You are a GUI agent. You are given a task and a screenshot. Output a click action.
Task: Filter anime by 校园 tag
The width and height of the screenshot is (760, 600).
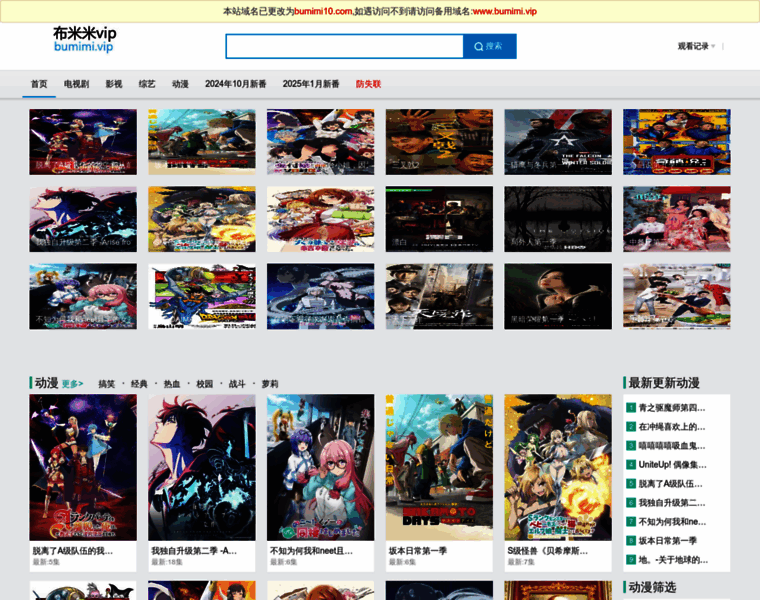click(x=205, y=384)
